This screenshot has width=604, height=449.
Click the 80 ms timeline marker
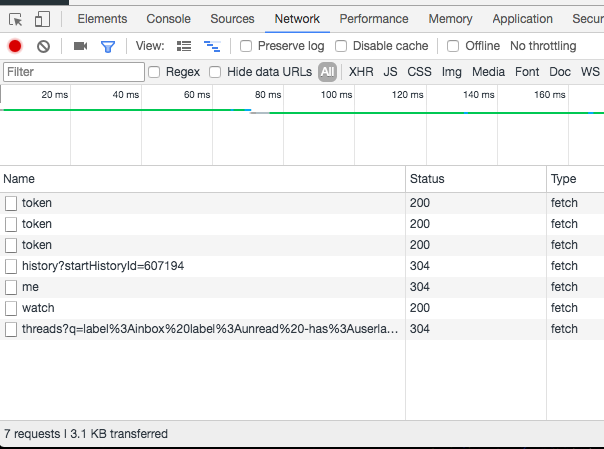coord(268,95)
